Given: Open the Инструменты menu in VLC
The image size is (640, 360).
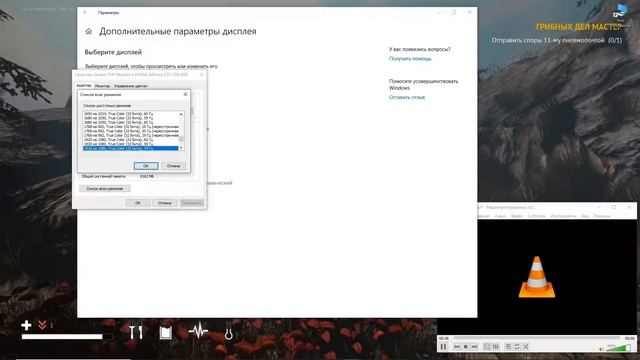Looking at the screenshot, I should click(x=563, y=216).
